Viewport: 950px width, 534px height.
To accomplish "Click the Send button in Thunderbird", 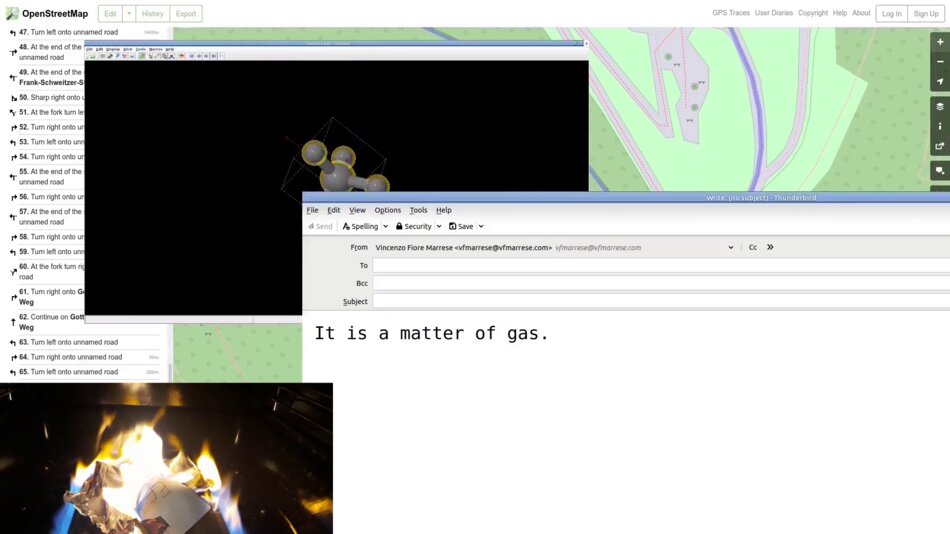I will coord(320,226).
